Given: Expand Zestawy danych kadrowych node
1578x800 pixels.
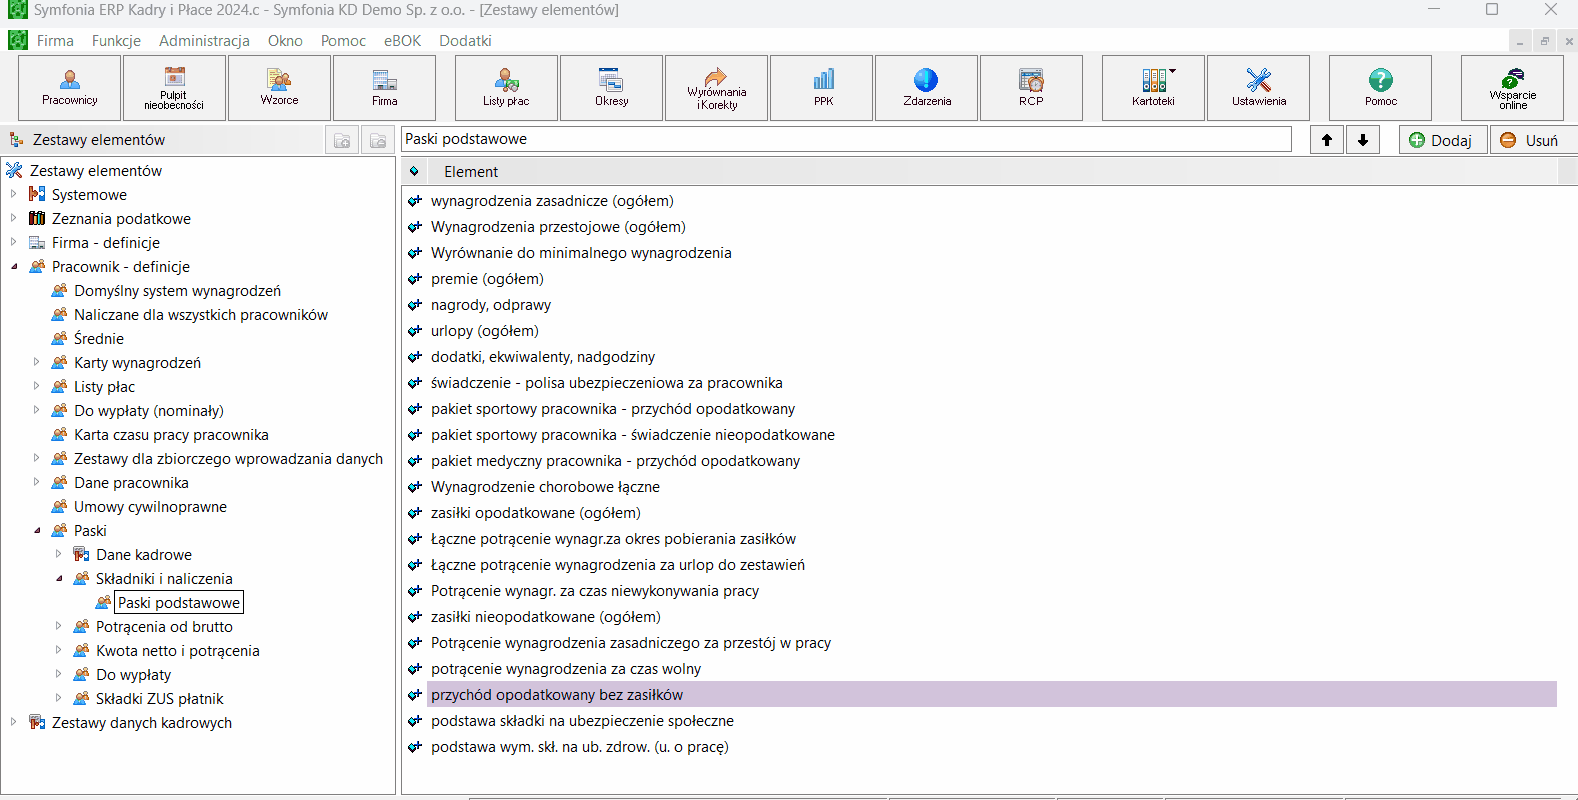Looking at the screenshot, I should 13,722.
